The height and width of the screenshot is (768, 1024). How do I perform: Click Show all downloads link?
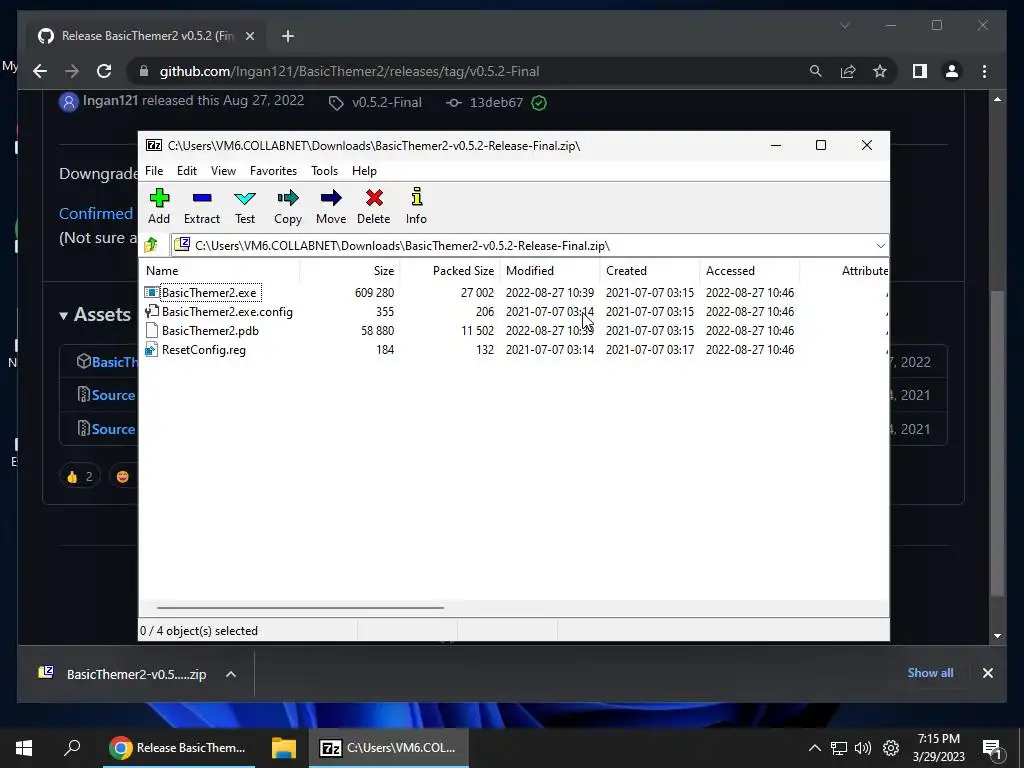point(930,673)
